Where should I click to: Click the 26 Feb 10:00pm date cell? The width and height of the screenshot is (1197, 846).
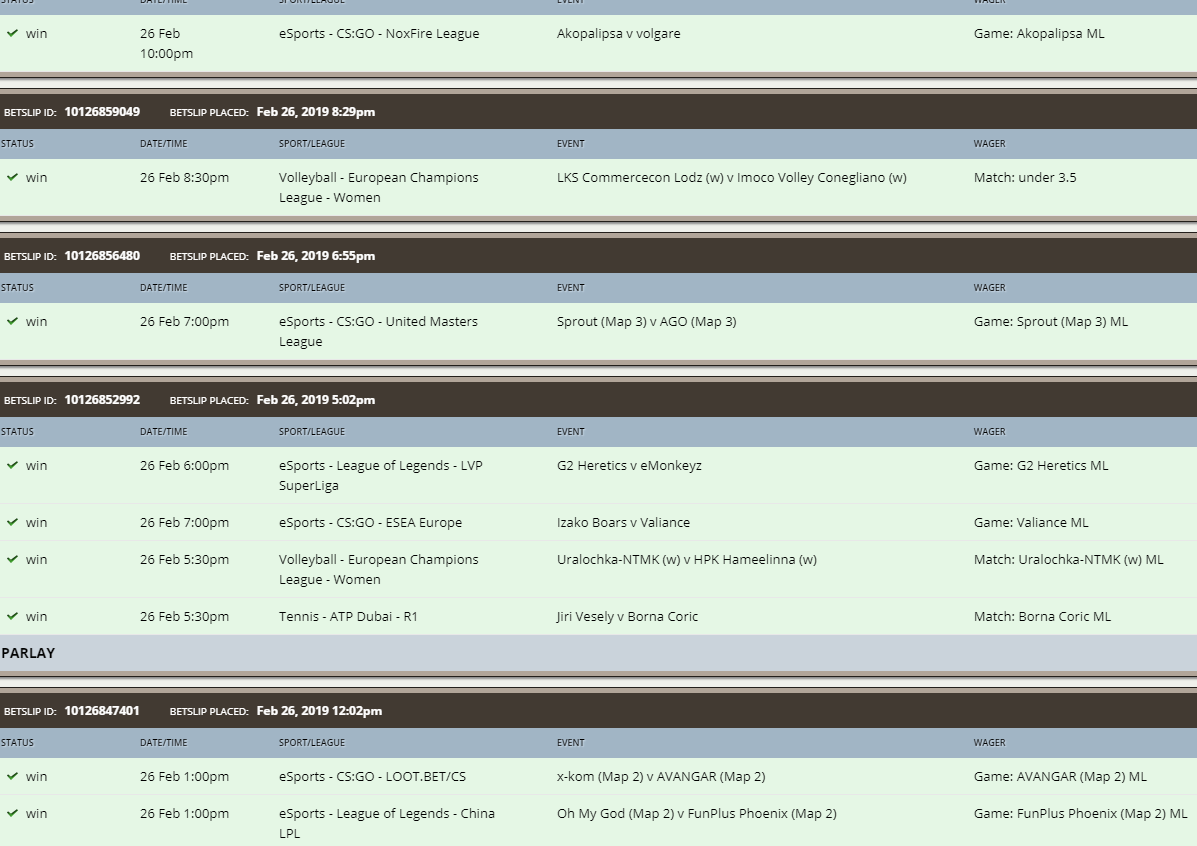coord(166,44)
